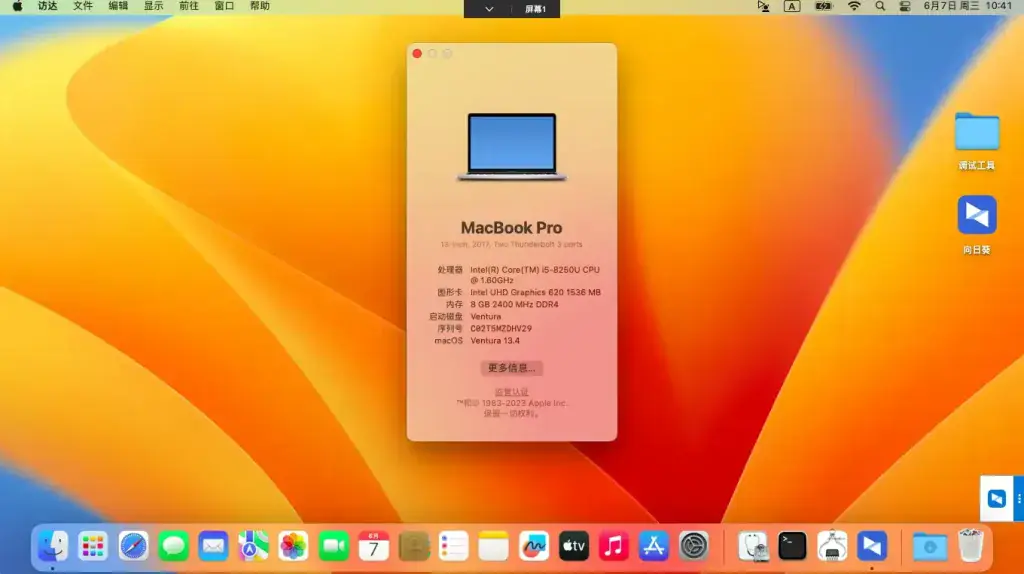Open the 监管认证 link
The width and height of the screenshot is (1024, 574).
(511, 392)
